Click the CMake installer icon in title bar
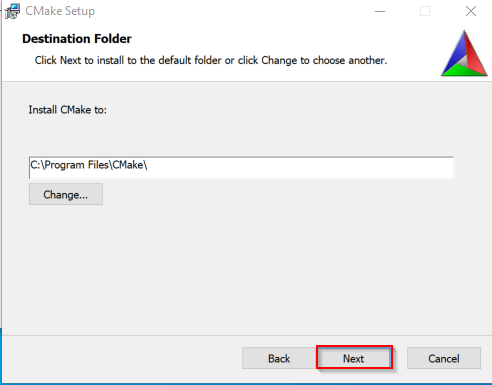This screenshot has height=385, width=492. [x=13, y=11]
